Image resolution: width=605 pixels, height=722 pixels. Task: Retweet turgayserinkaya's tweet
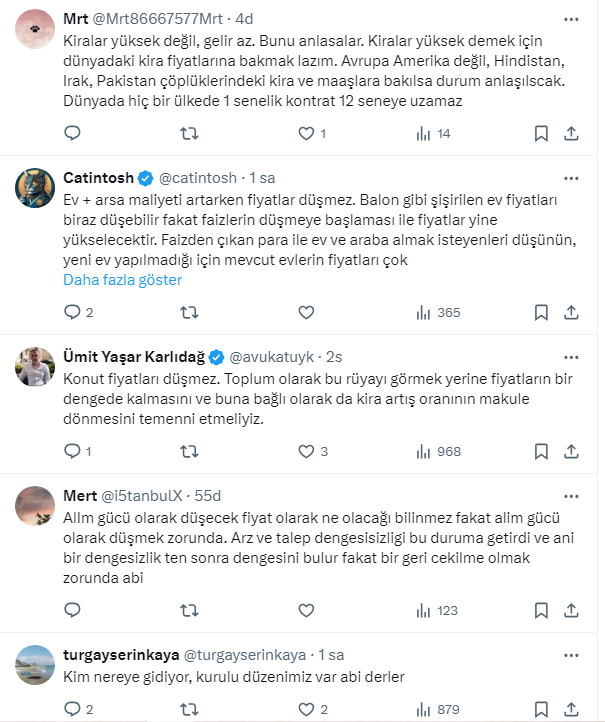188,709
